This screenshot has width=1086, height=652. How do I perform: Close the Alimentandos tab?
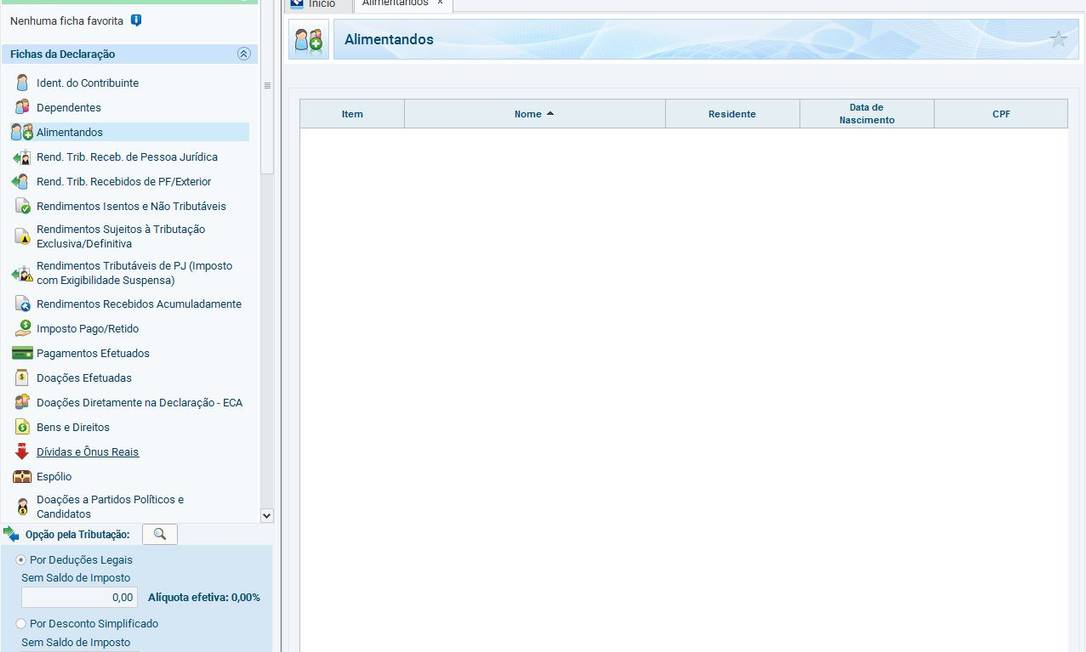tap(440, 3)
